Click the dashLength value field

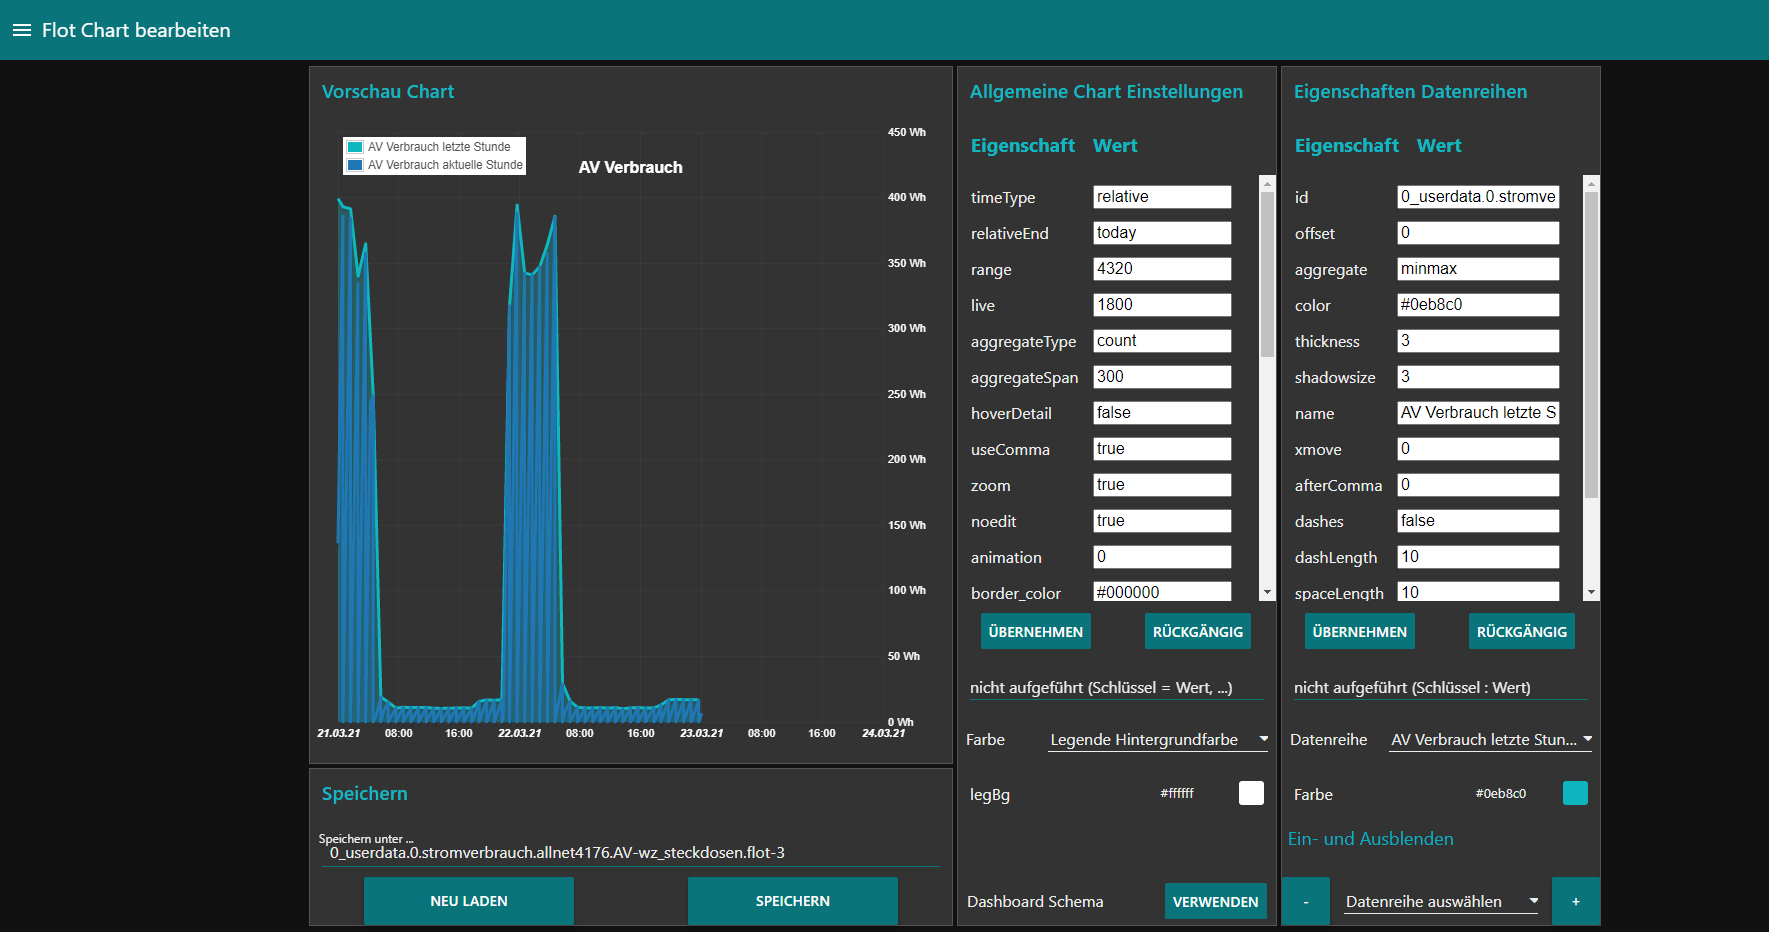click(1478, 557)
